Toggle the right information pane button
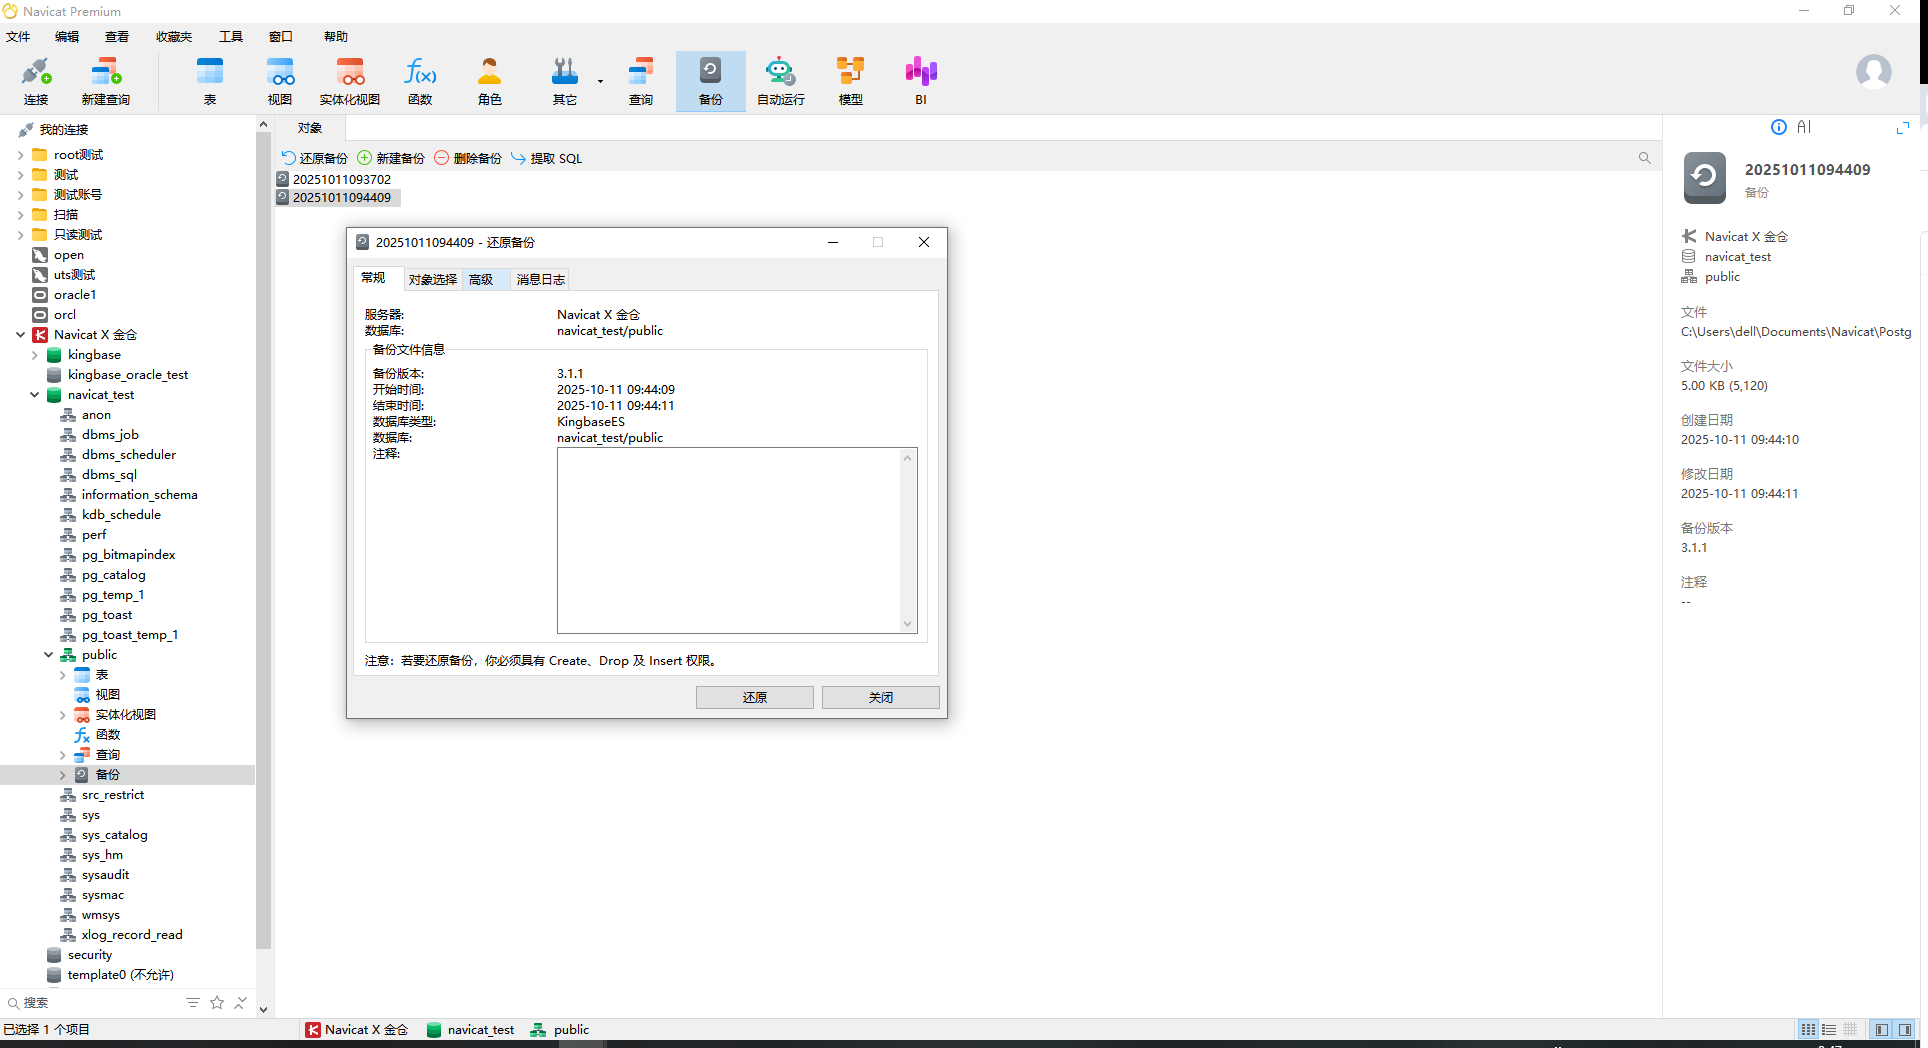This screenshot has height=1048, width=1928. (x=1905, y=1029)
